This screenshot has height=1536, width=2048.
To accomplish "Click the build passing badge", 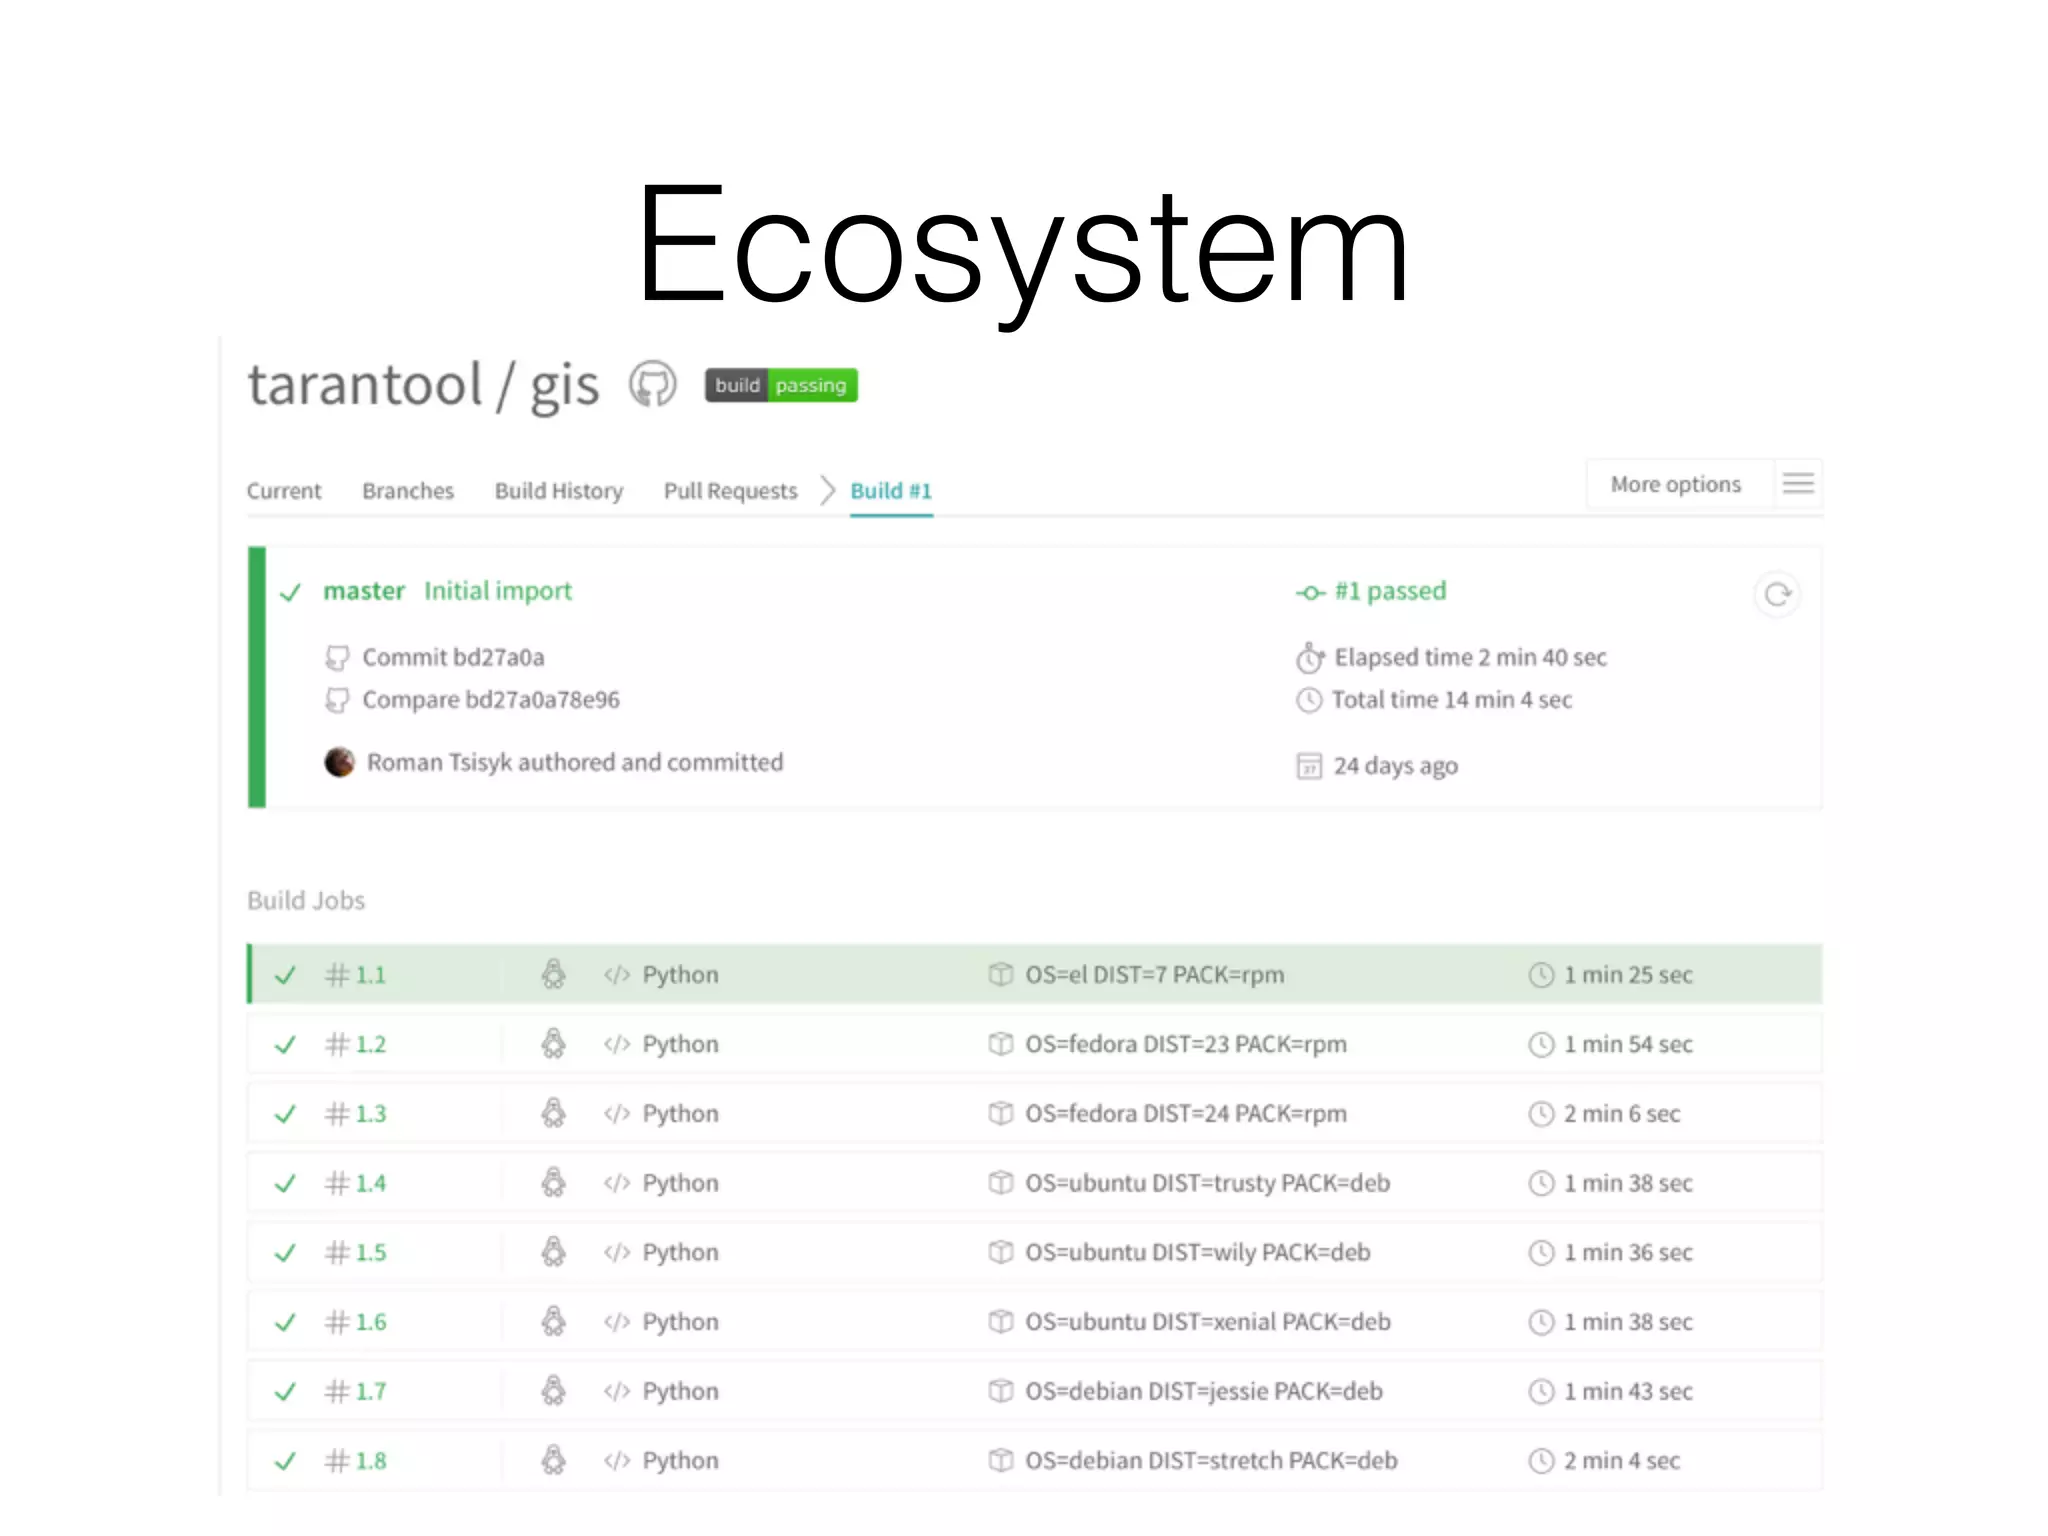I will [781, 385].
